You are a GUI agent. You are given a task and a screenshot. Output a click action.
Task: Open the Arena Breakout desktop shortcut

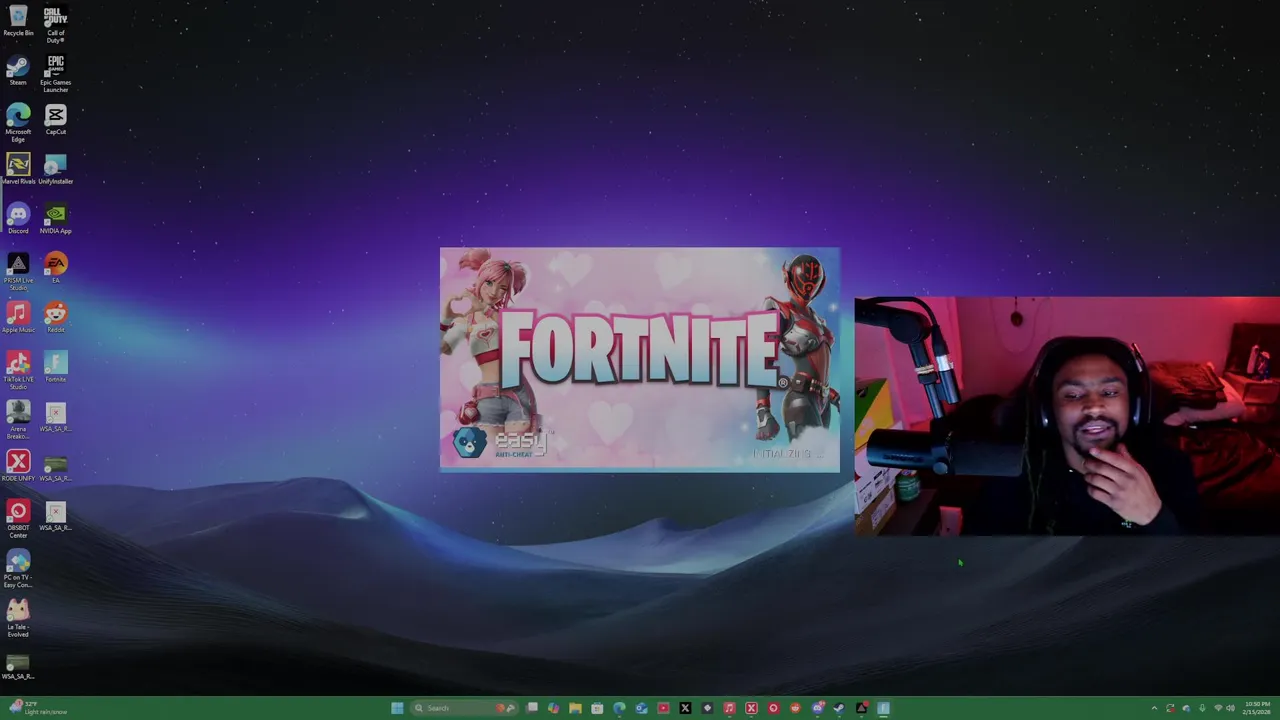[18, 419]
